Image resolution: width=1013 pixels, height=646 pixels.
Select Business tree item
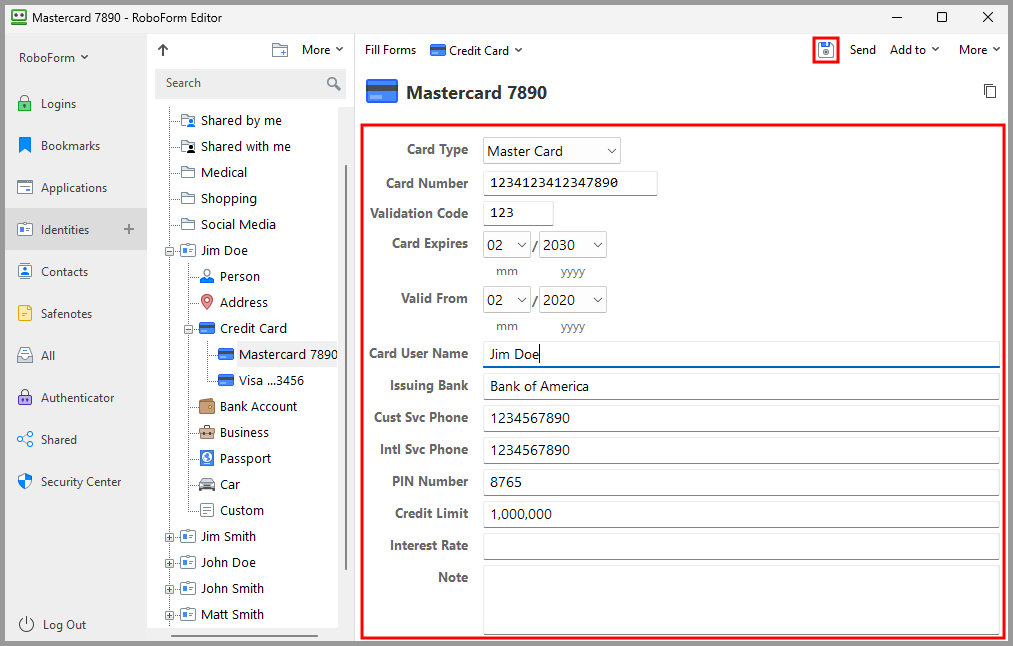(234, 432)
